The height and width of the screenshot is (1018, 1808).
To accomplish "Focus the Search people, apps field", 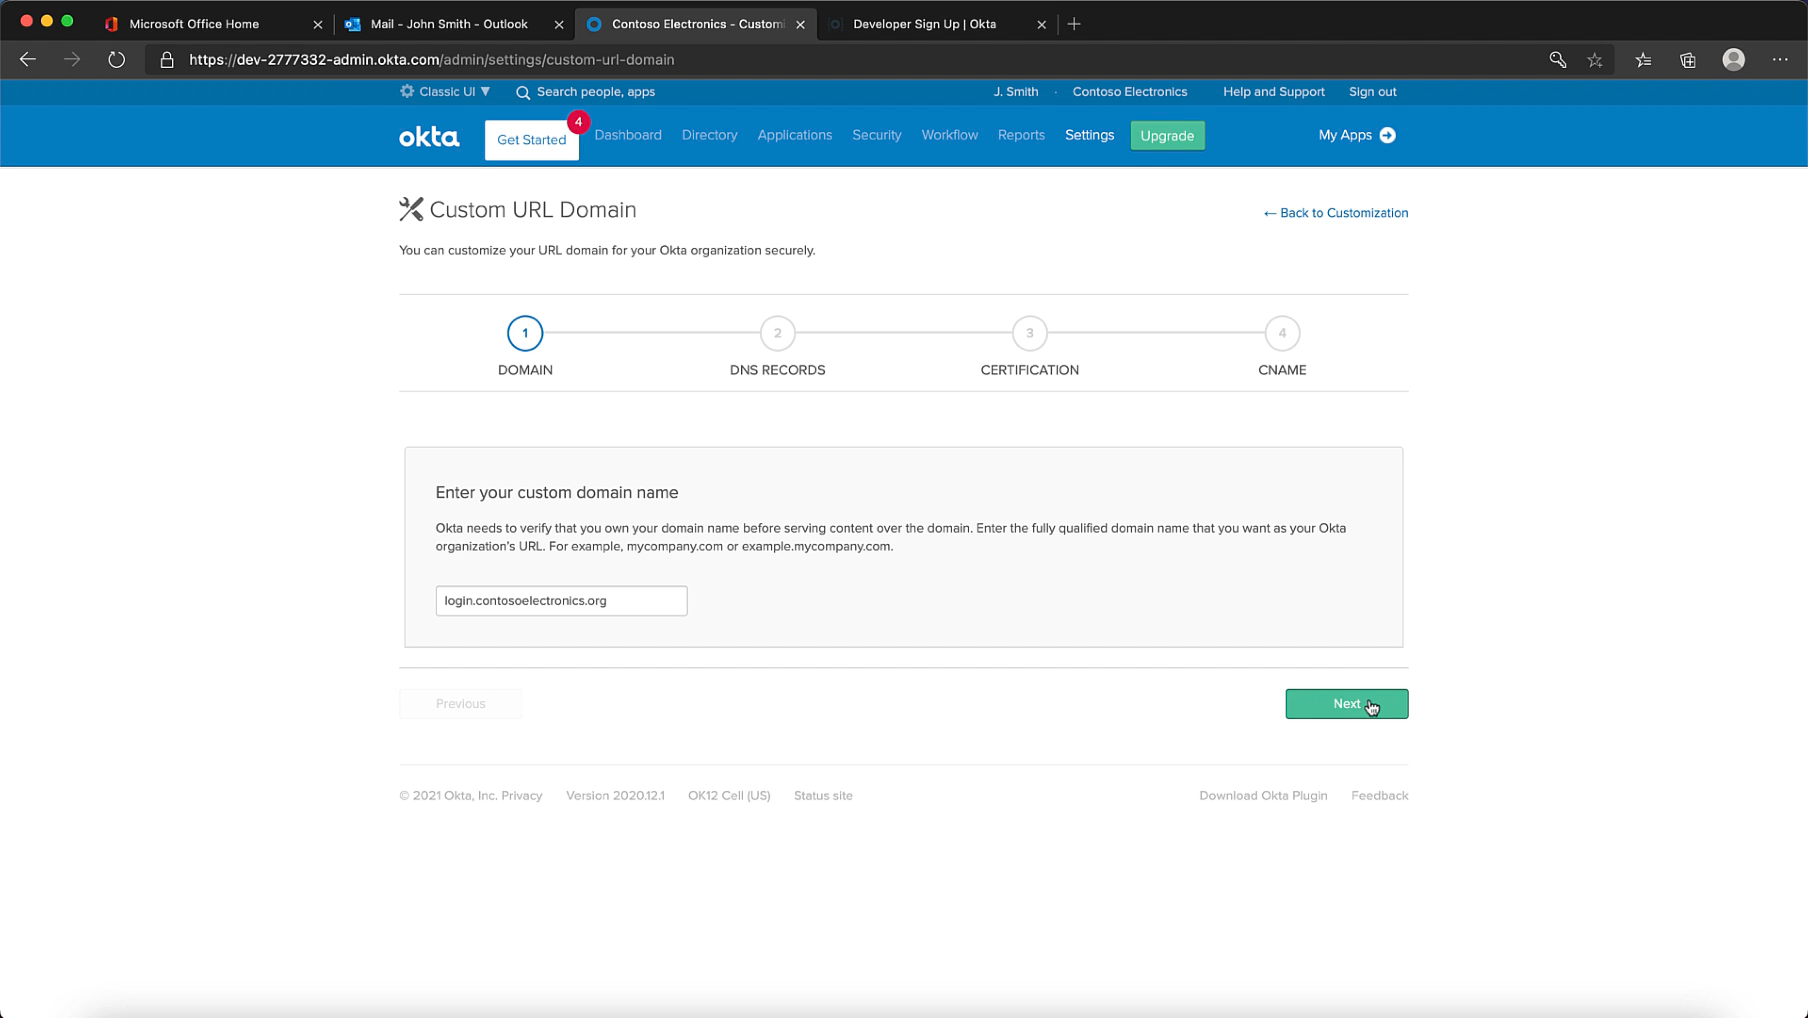I will (596, 92).
